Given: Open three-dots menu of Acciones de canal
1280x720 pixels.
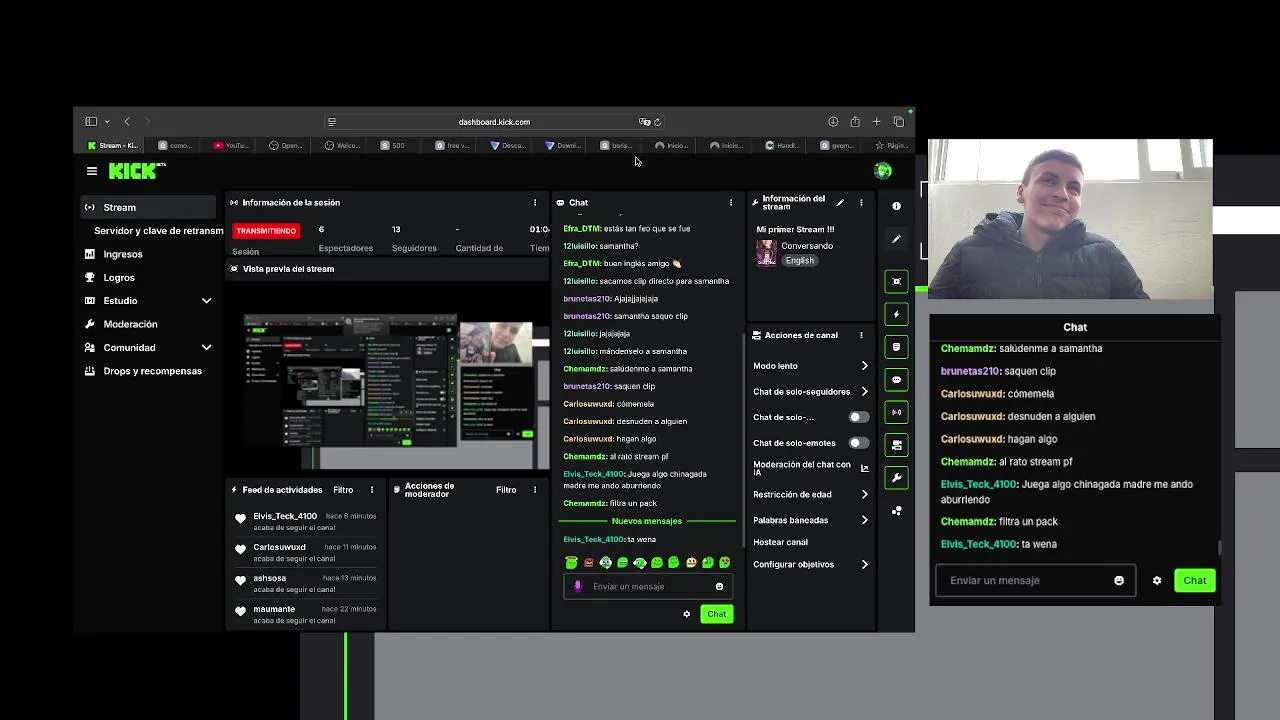Looking at the screenshot, I should 861,335.
